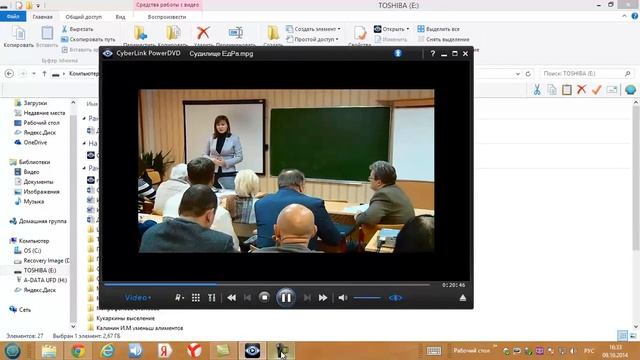This screenshot has height=360, width=640.
Task: Click the CyberLink PowerDVD eye logo
Action: [108, 53]
